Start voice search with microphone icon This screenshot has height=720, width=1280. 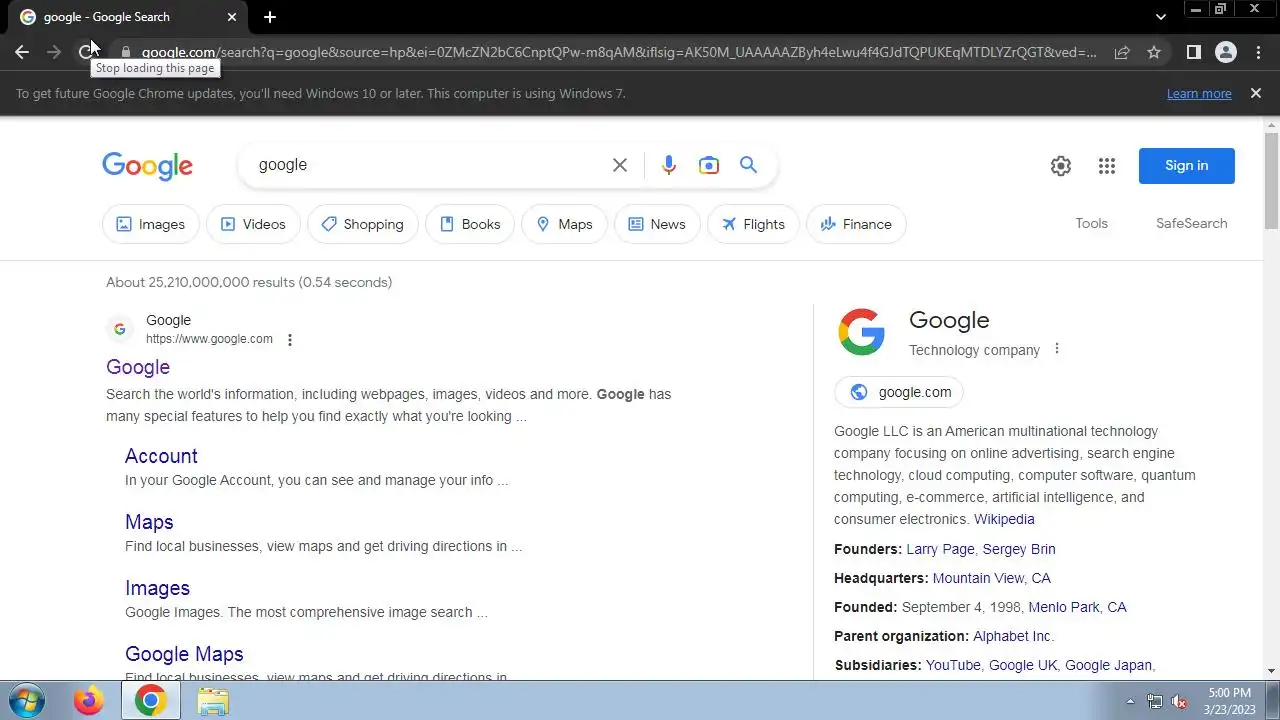(x=669, y=165)
